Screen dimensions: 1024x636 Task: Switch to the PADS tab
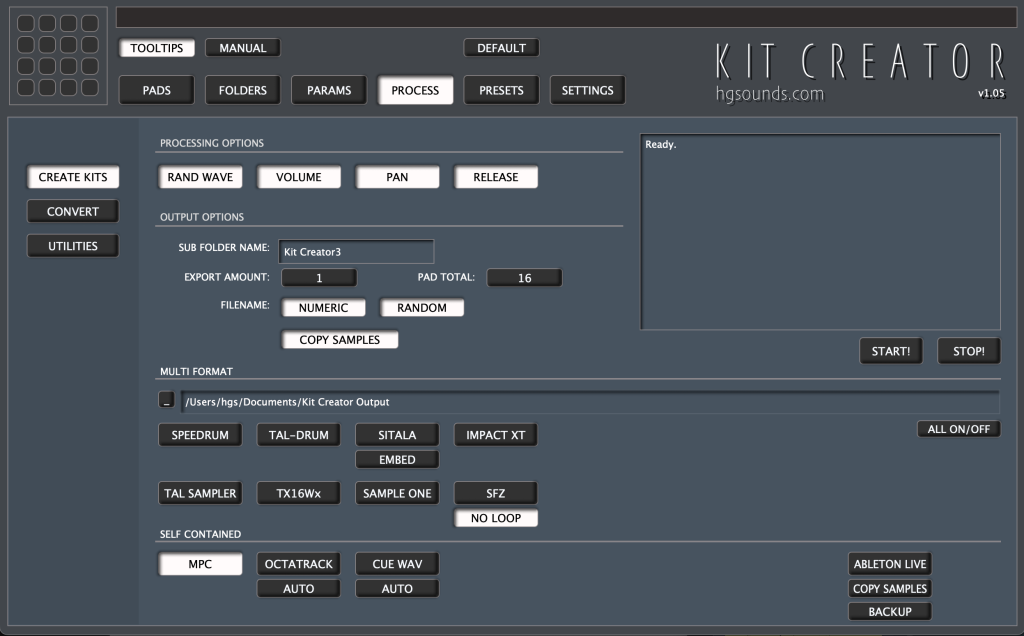coord(156,90)
